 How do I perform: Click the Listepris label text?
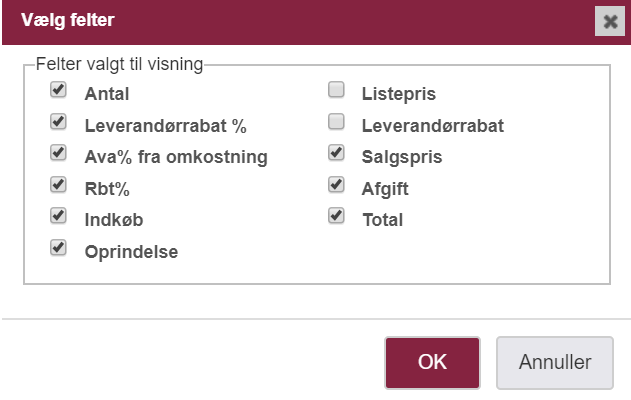[399, 94]
